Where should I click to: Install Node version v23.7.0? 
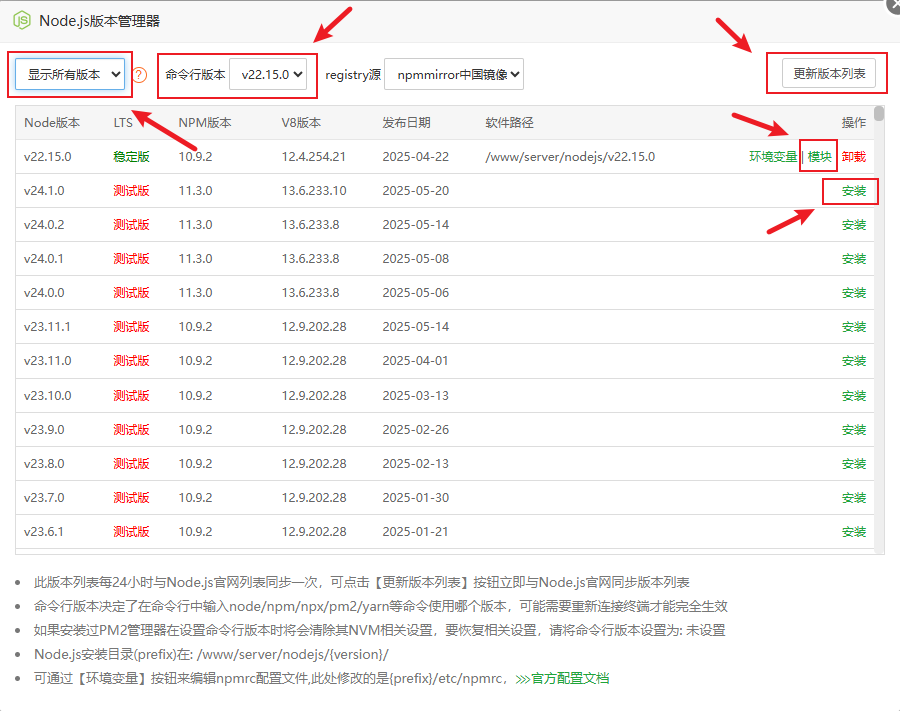(x=854, y=498)
